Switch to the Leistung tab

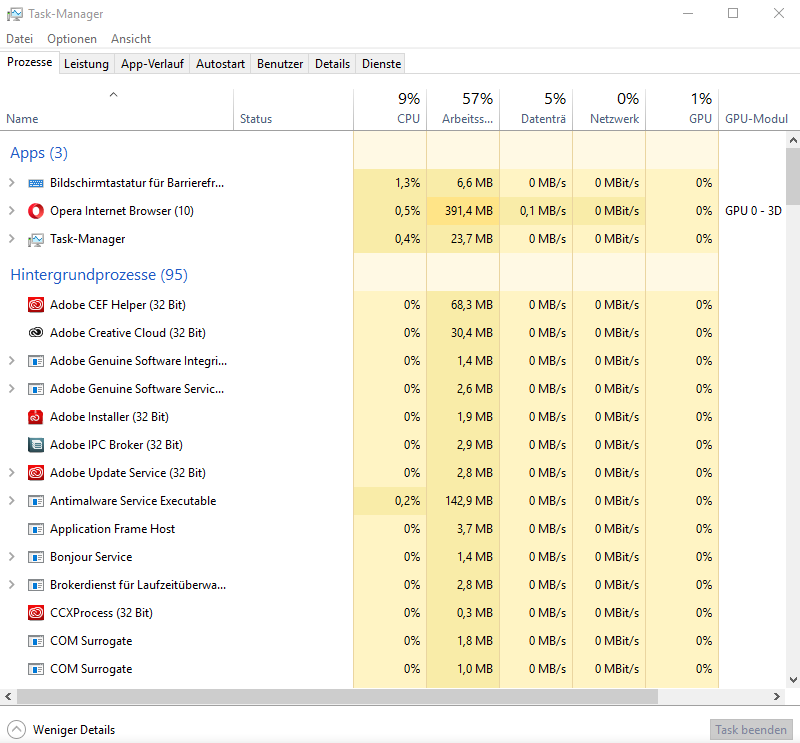coord(86,64)
